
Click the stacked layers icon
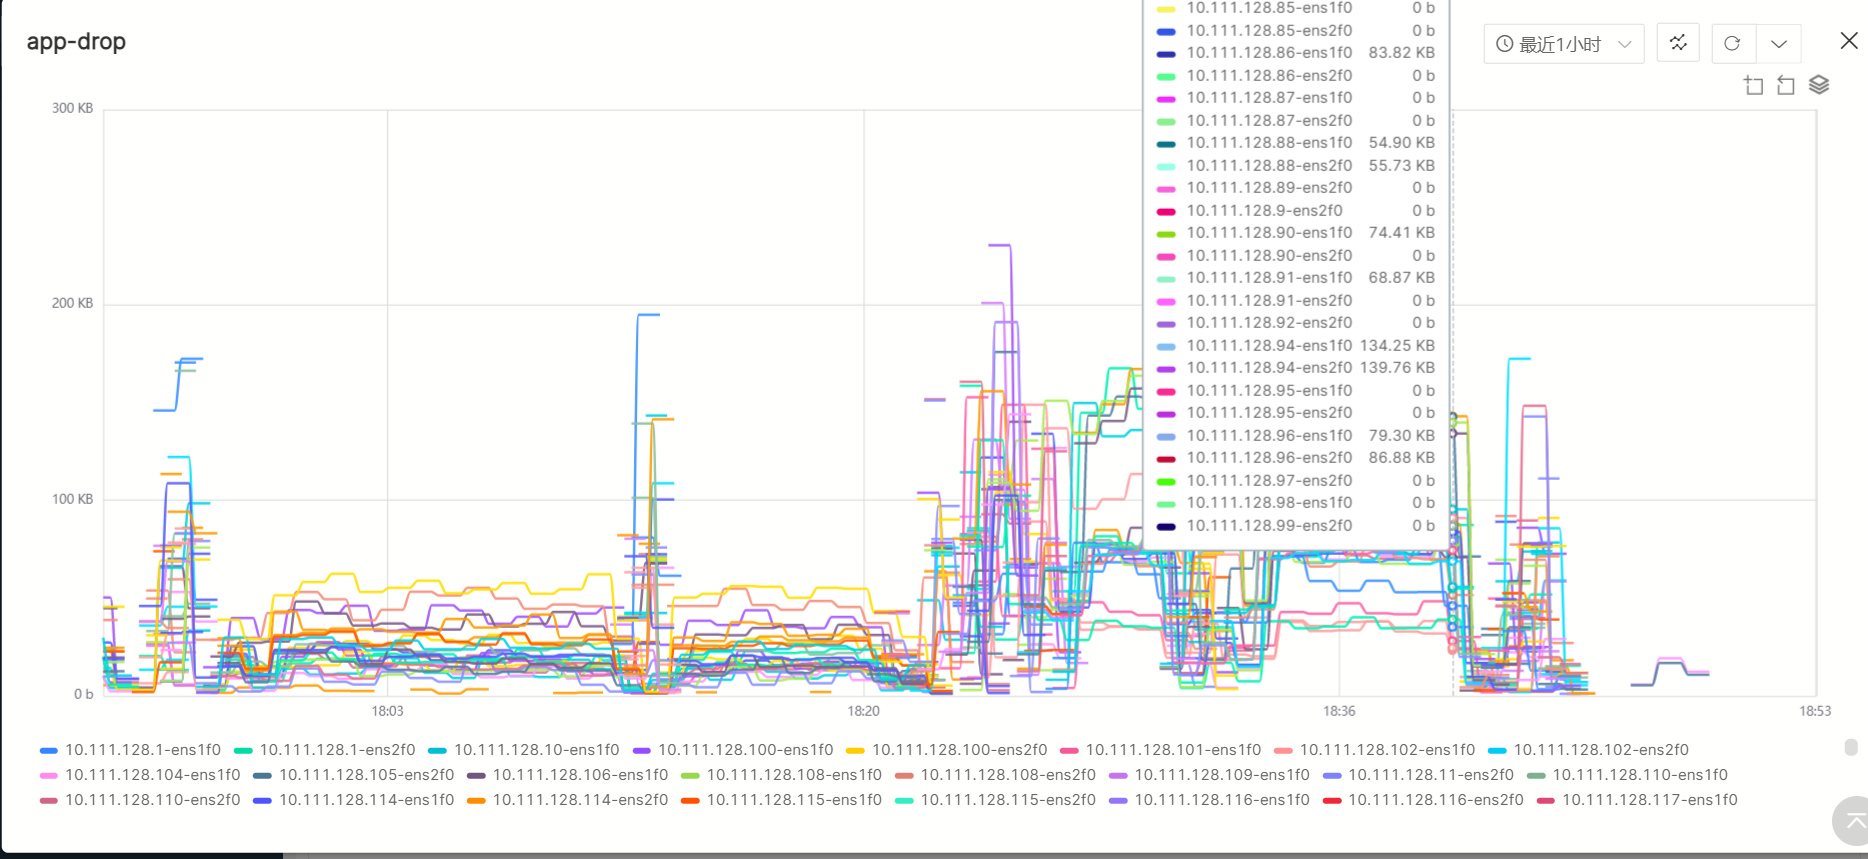click(1819, 85)
